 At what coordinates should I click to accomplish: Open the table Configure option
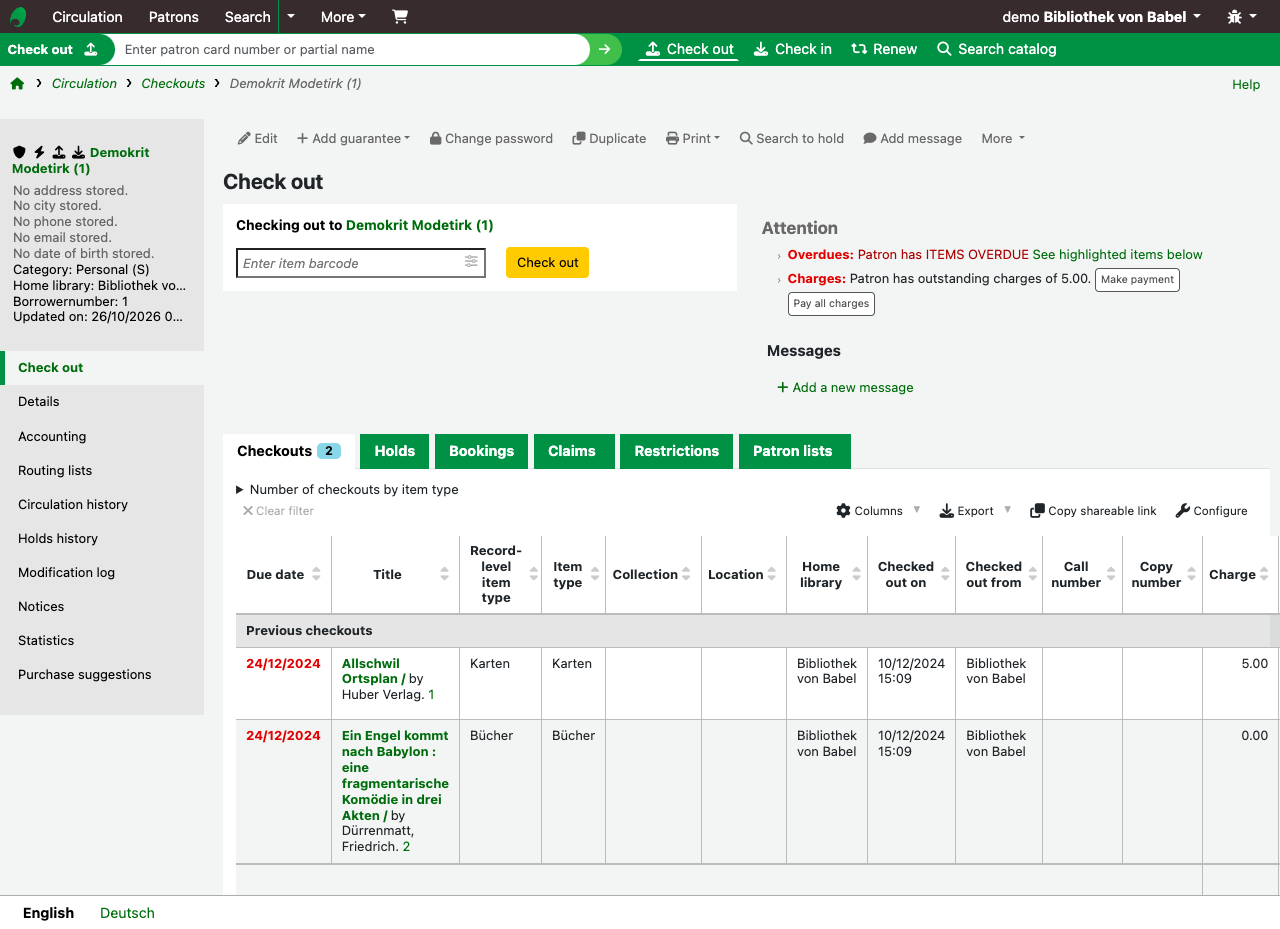pos(1211,511)
